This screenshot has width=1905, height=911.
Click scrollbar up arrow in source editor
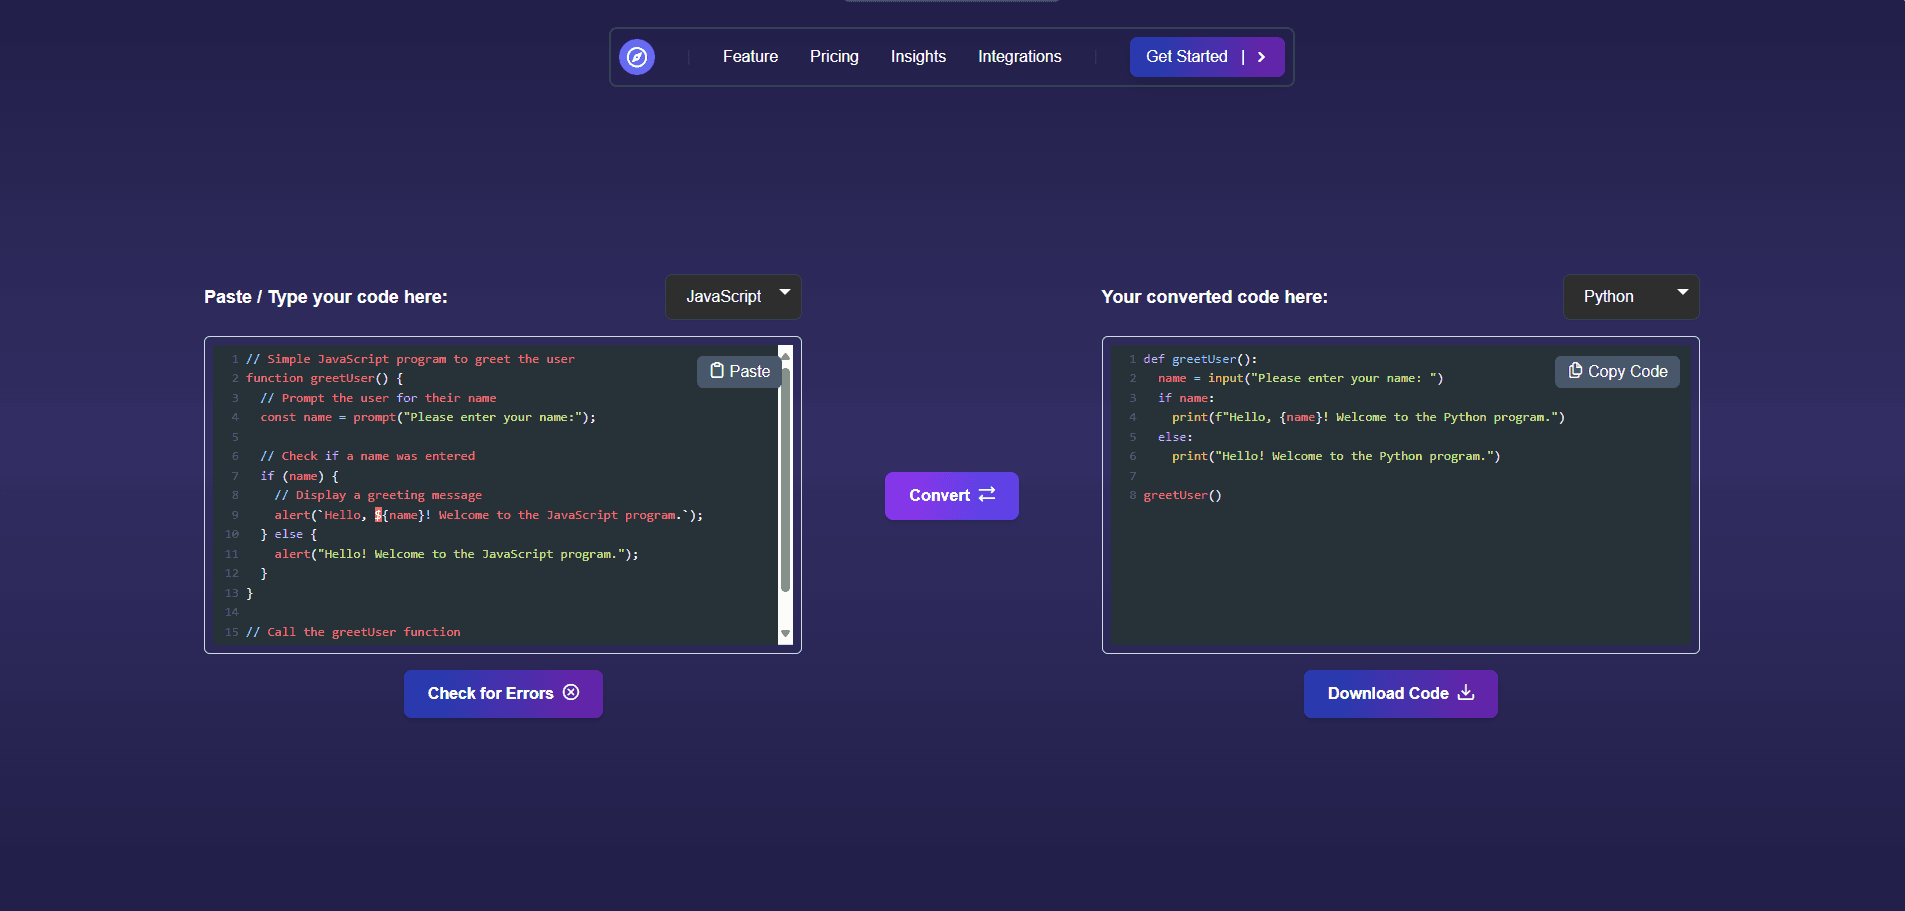pos(785,355)
